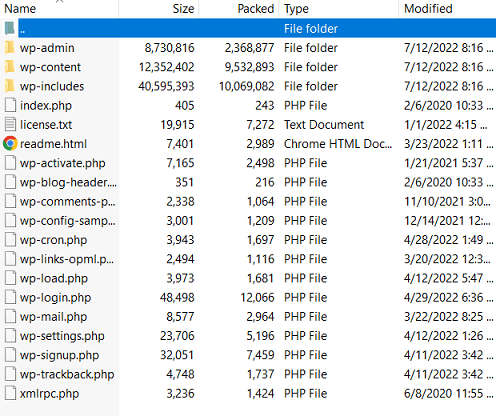
Task: Click the 'File folder' type of wp-admin
Action: pyautogui.click(x=311, y=48)
